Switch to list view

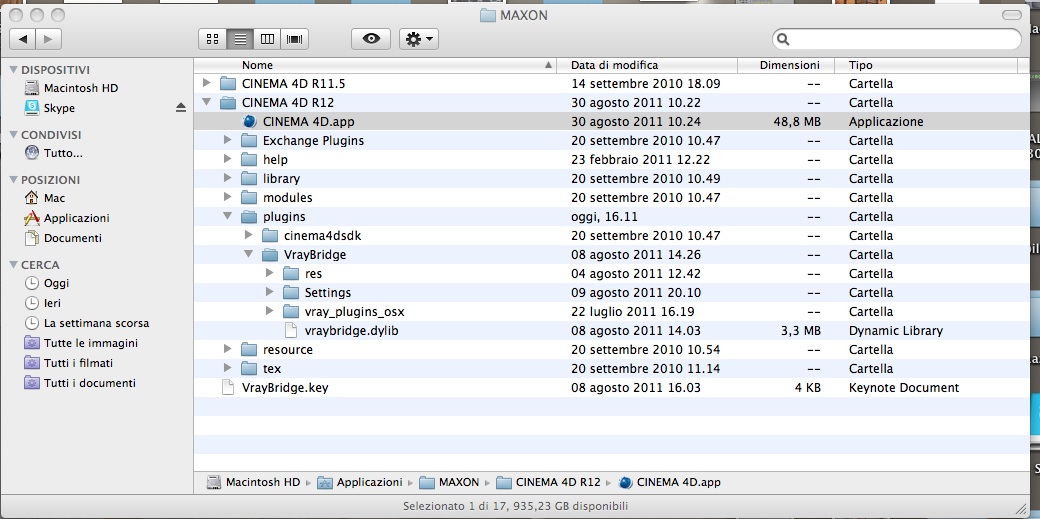click(240, 39)
